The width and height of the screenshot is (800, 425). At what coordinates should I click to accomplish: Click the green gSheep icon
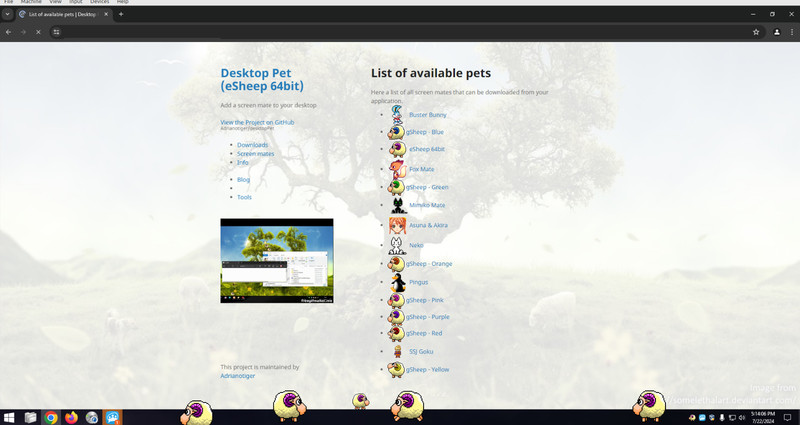tap(396, 187)
